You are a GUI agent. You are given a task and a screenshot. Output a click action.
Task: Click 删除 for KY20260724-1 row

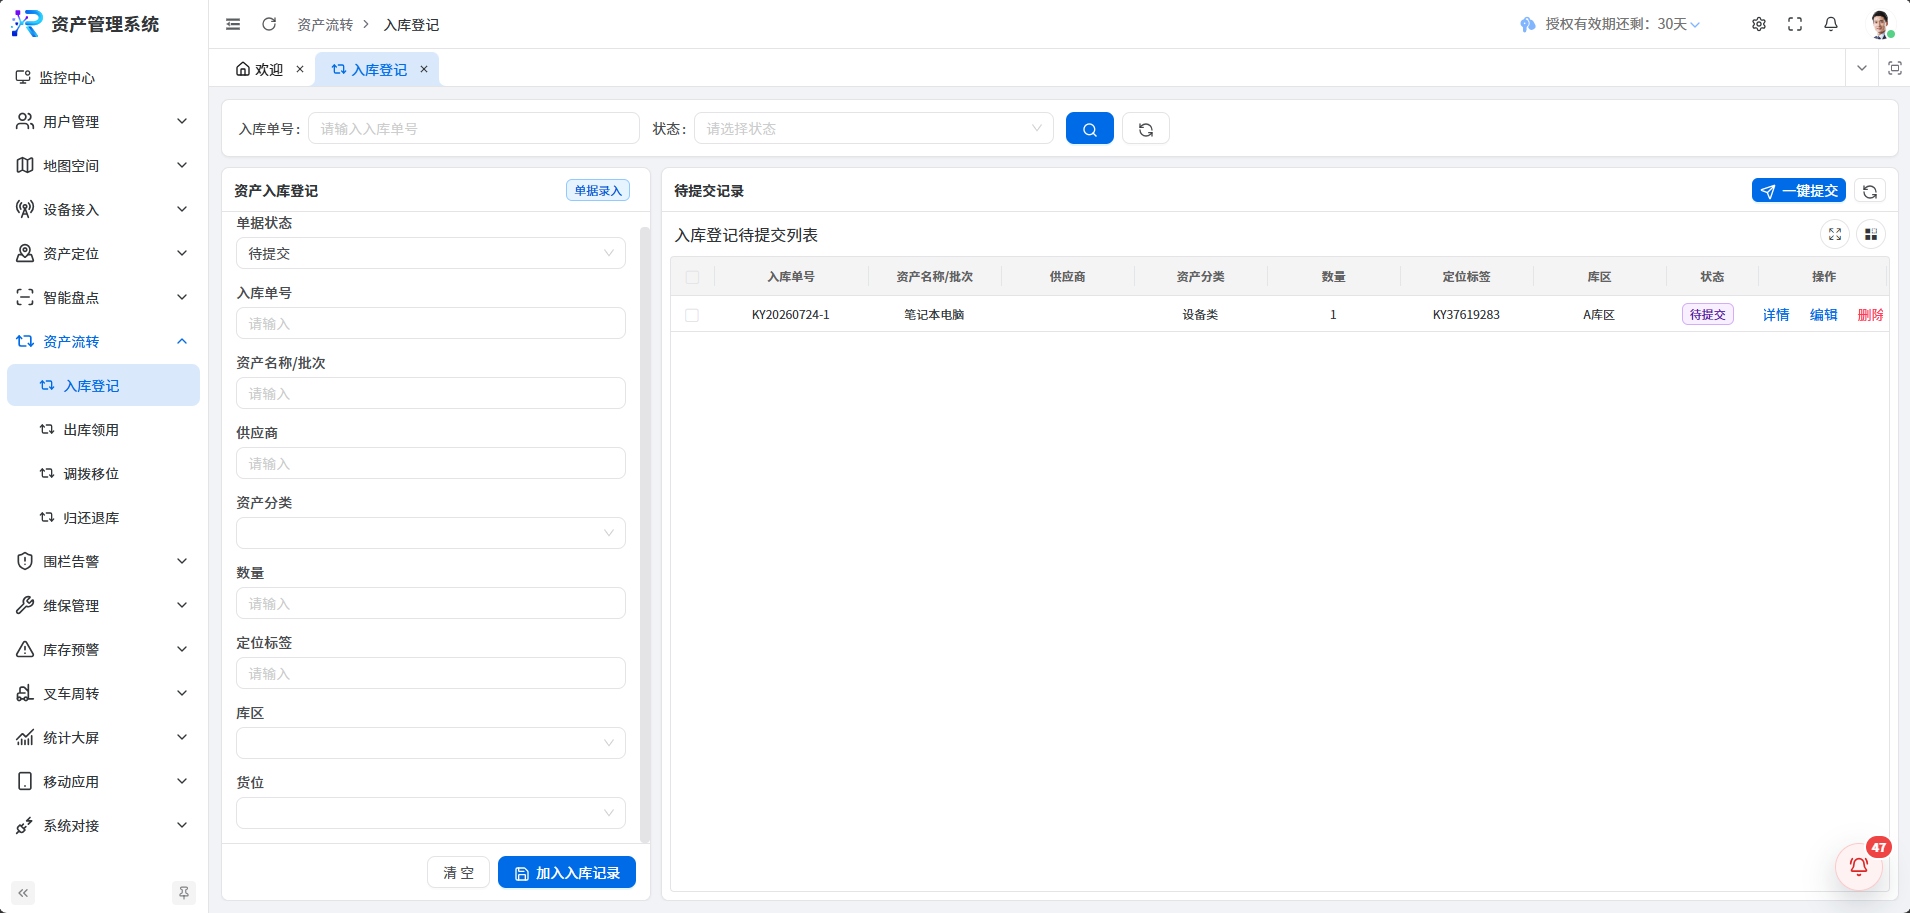coord(1870,315)
